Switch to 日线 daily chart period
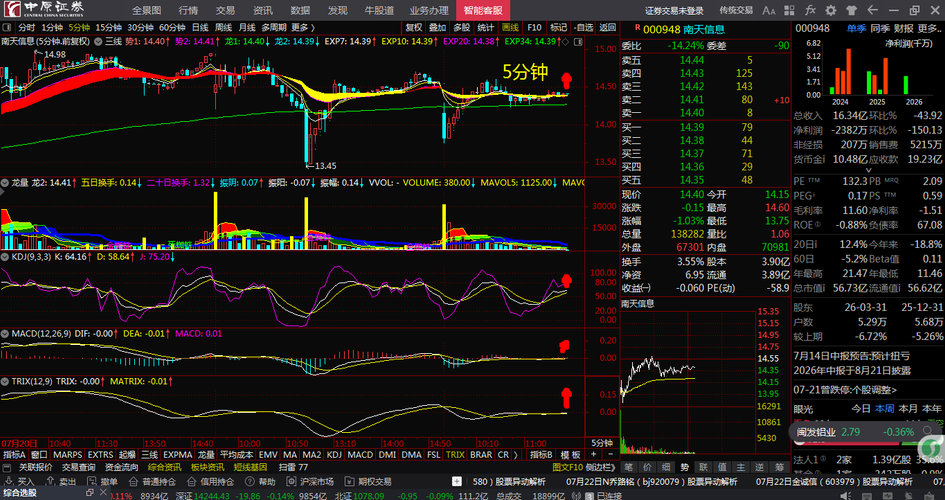 coord(200,28)
